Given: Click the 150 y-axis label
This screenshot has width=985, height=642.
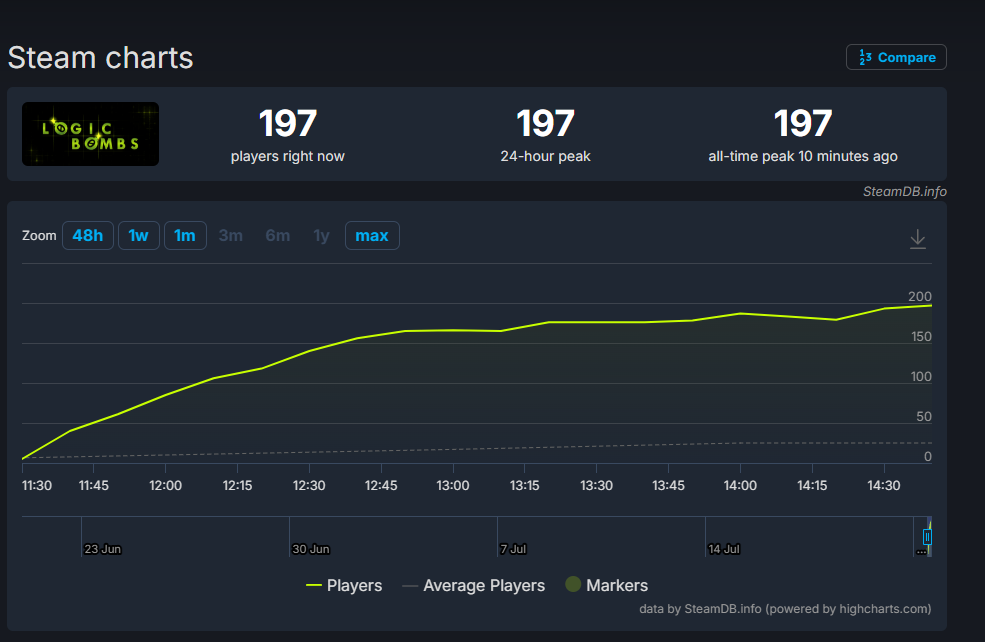Looking at the screenshot, I should tap(921, 337).
